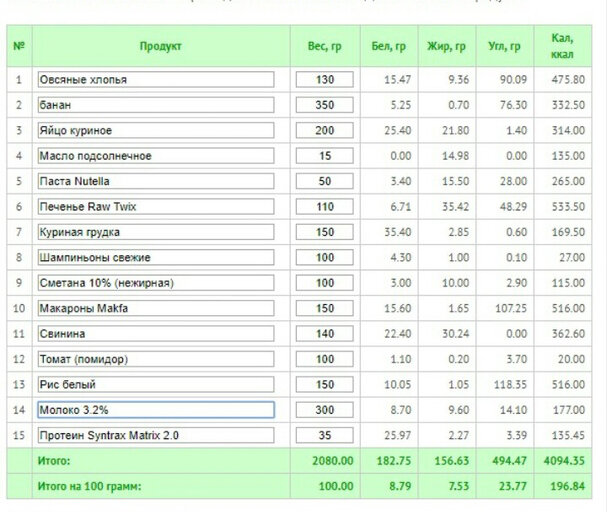Click weight field for Макароны Makfa
Screen dimensions: 607x512
325,308
